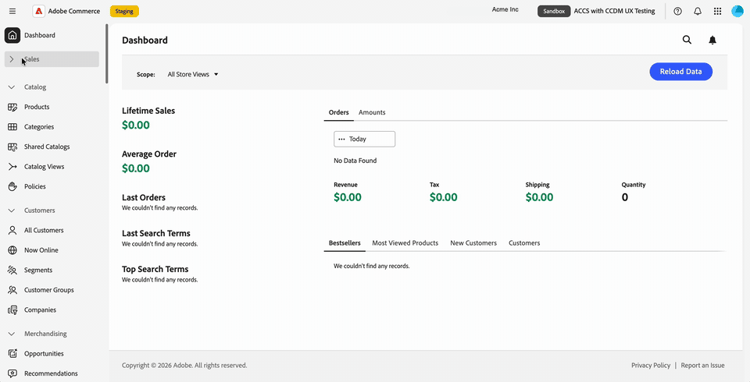
Task: Click the Average Order heading
Action: [149, 154]
